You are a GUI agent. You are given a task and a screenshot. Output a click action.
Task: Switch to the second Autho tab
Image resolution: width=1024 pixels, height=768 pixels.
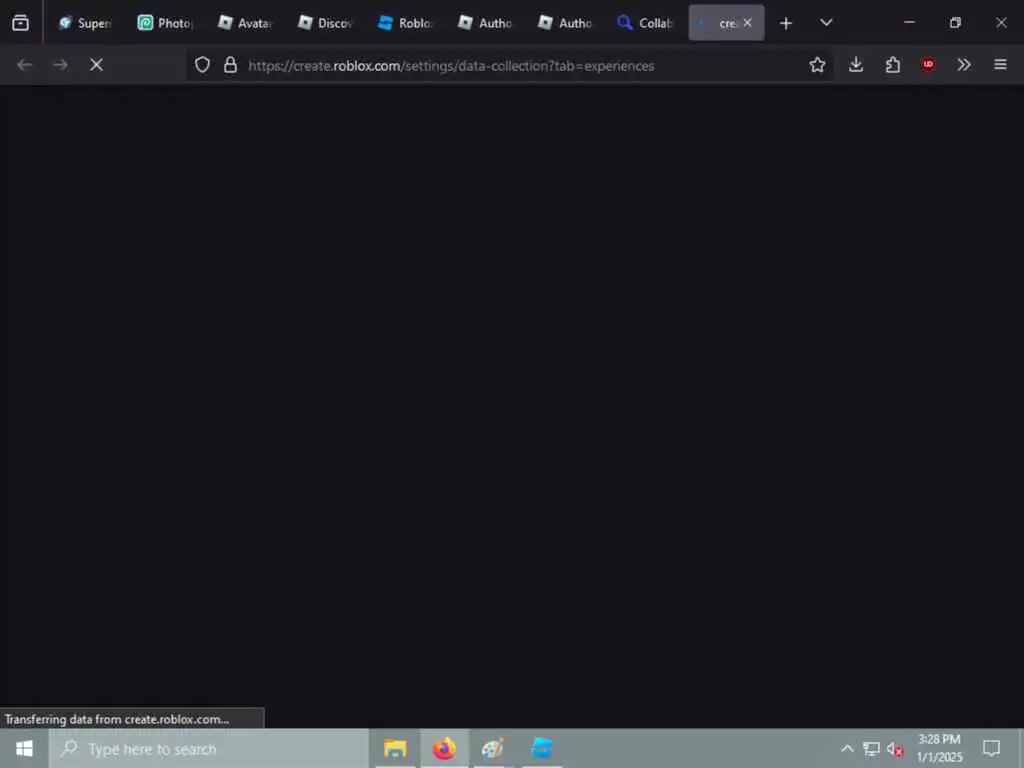pyautogui.click(x=565, y=23)
